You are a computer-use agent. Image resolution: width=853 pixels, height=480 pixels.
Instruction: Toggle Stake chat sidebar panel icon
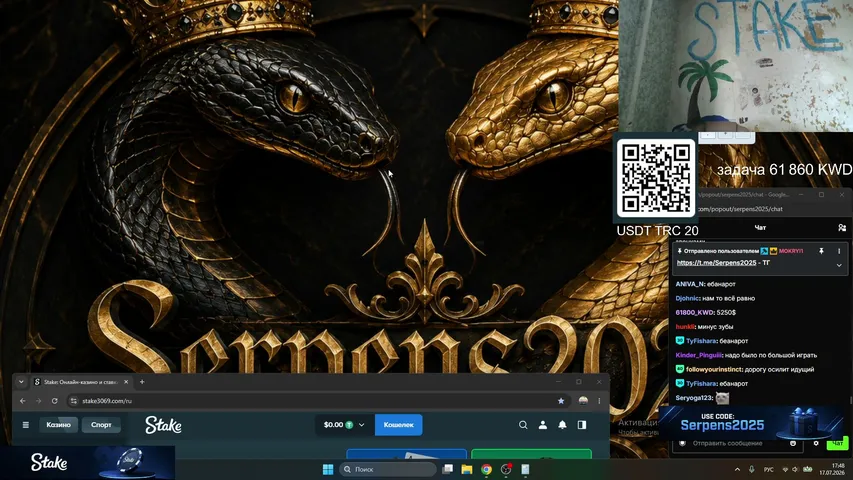point(582,425)
